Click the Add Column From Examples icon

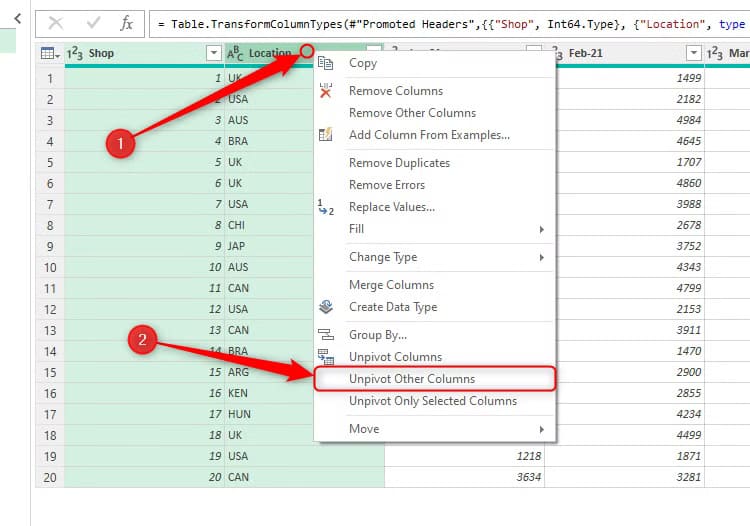325,134
